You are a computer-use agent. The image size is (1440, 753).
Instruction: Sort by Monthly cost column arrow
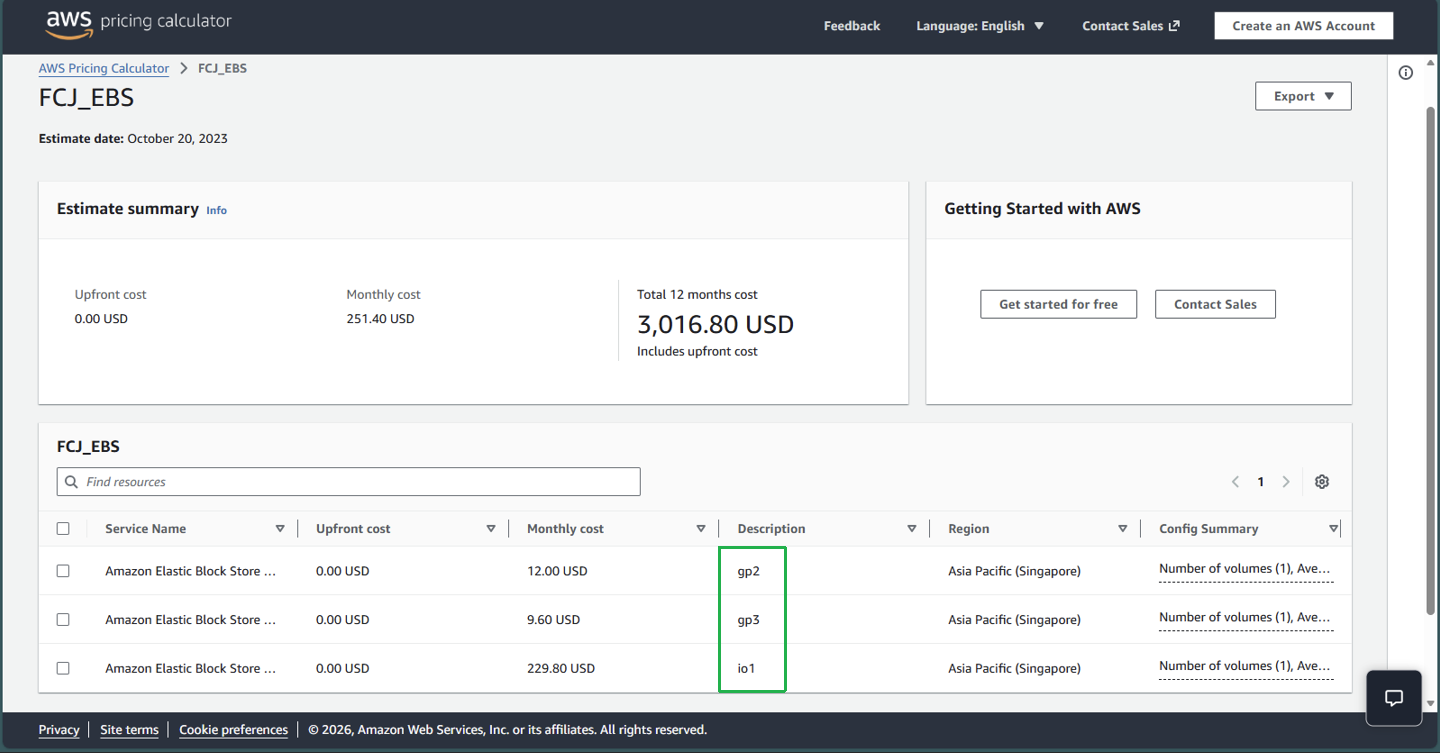(701, 529)
